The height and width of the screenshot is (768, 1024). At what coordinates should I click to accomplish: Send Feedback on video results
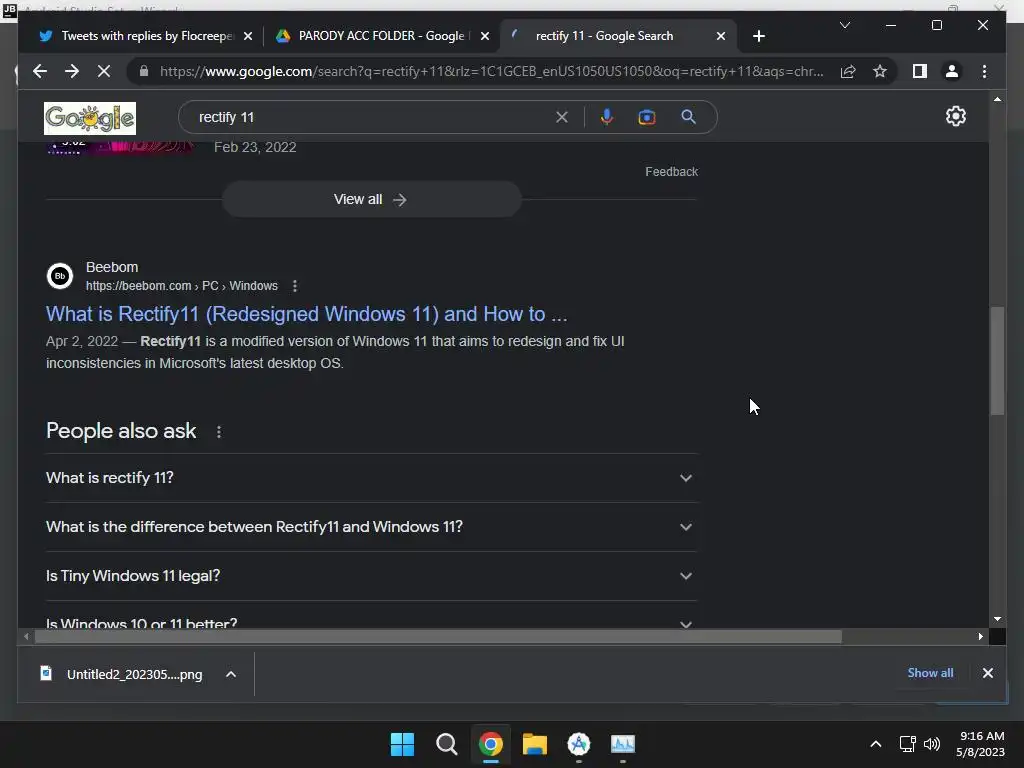pyautogui.click(x=671, y=172)
